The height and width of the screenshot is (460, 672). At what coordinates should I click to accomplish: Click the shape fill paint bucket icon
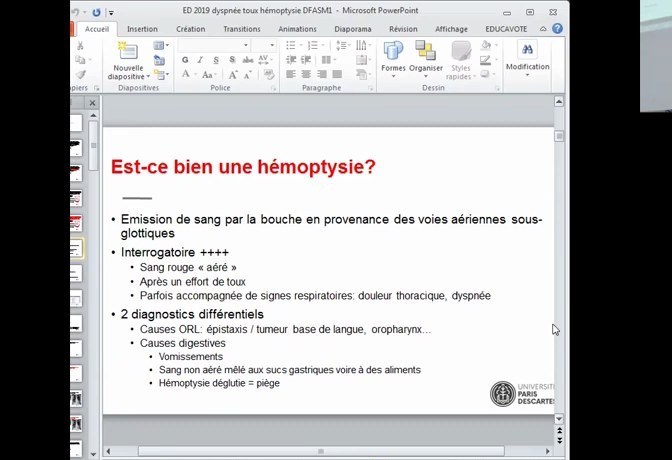[486, 45]
